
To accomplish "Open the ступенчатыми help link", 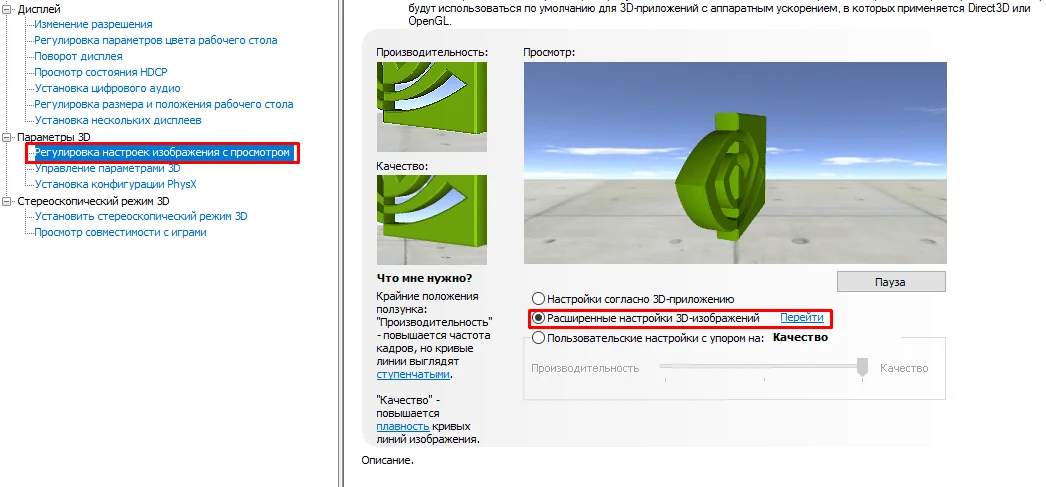I will [x=414, y=374].
